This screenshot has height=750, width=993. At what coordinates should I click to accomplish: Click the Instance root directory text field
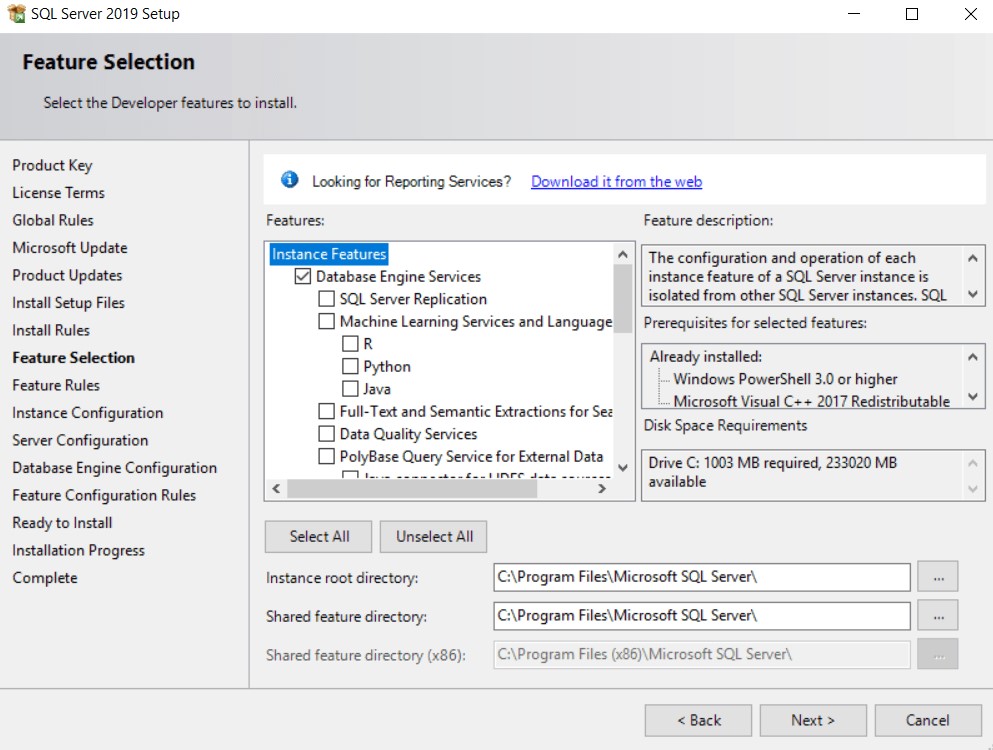(702, 577)
